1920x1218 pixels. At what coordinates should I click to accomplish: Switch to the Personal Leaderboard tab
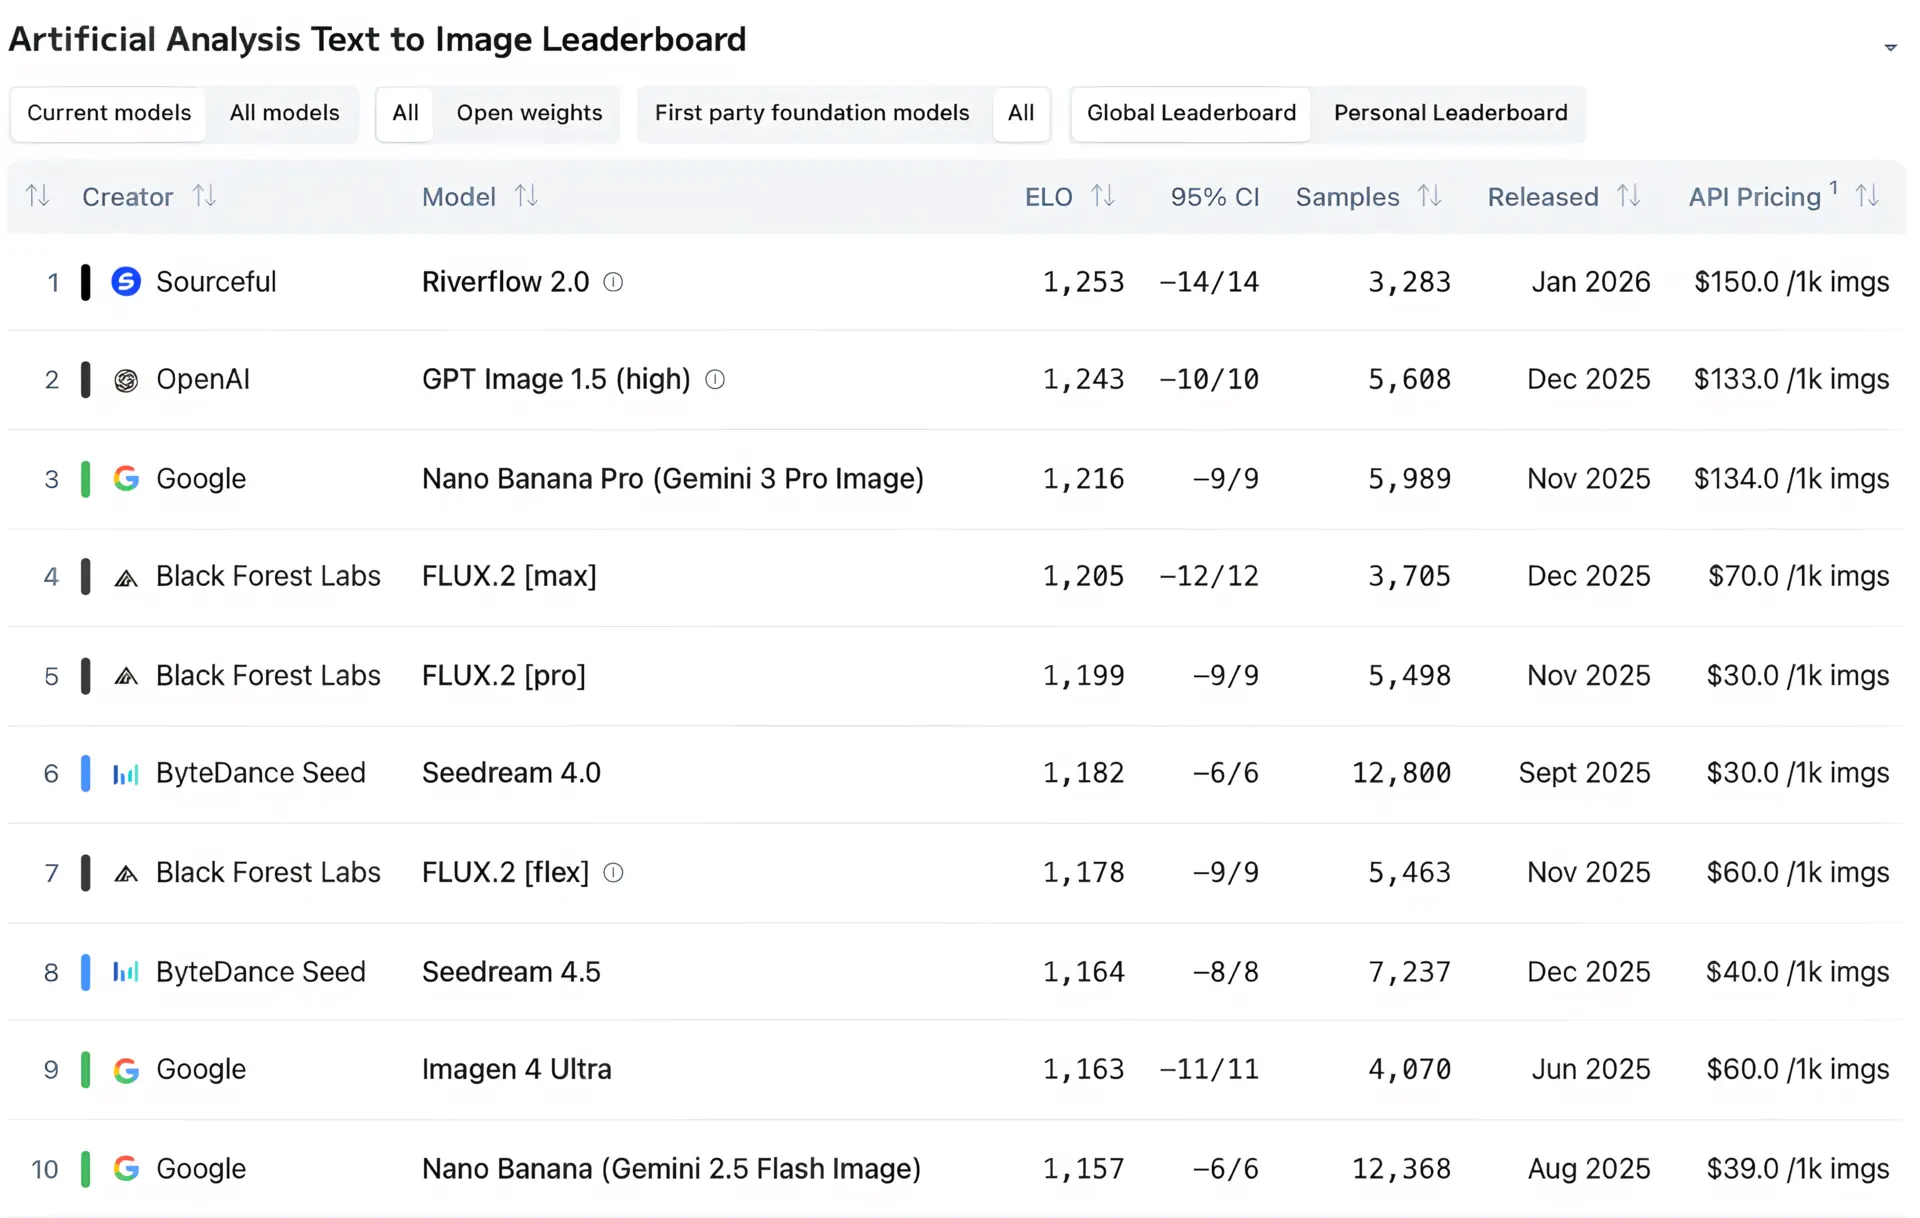tap(1450, 113)
